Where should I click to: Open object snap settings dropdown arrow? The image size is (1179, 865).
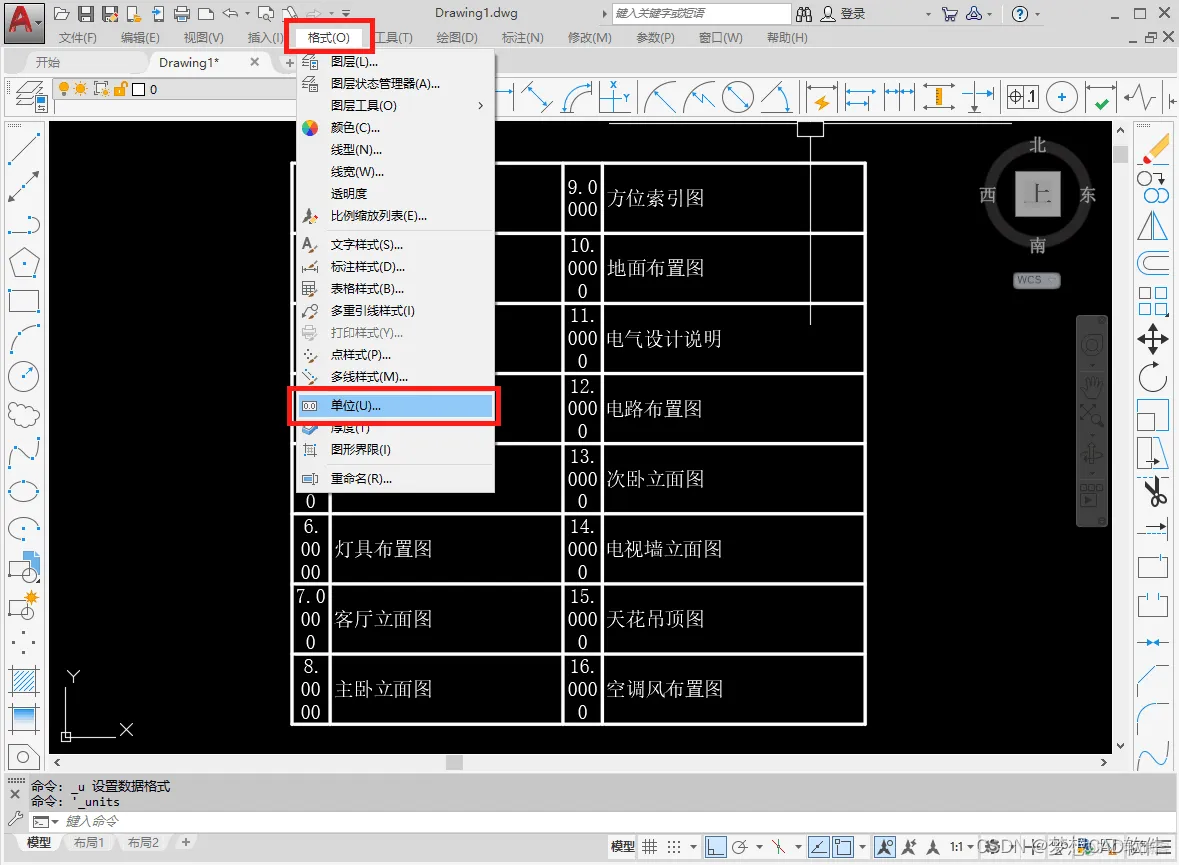point(862,847)
